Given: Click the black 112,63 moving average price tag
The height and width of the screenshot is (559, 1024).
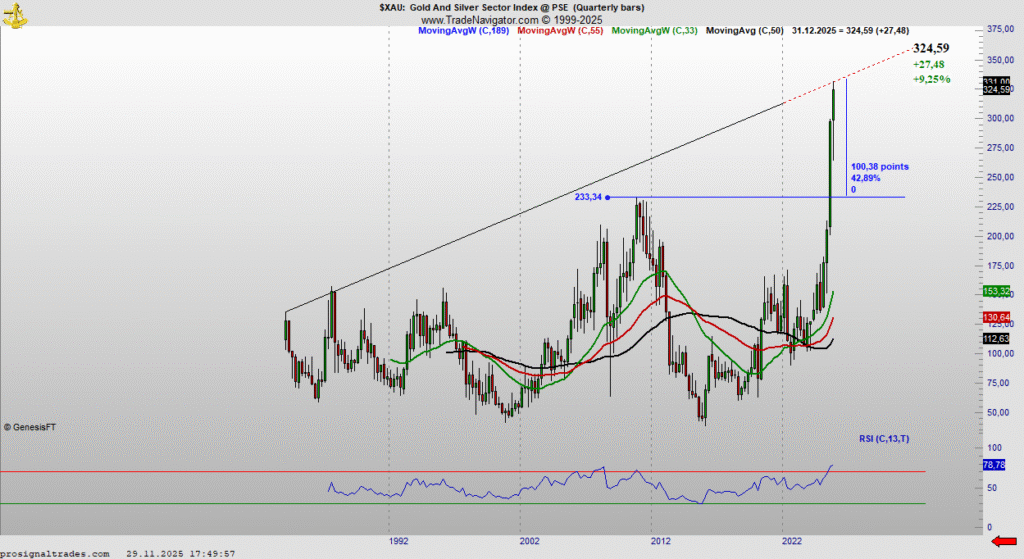Looking at the screenshot, I should click(996, 339).
